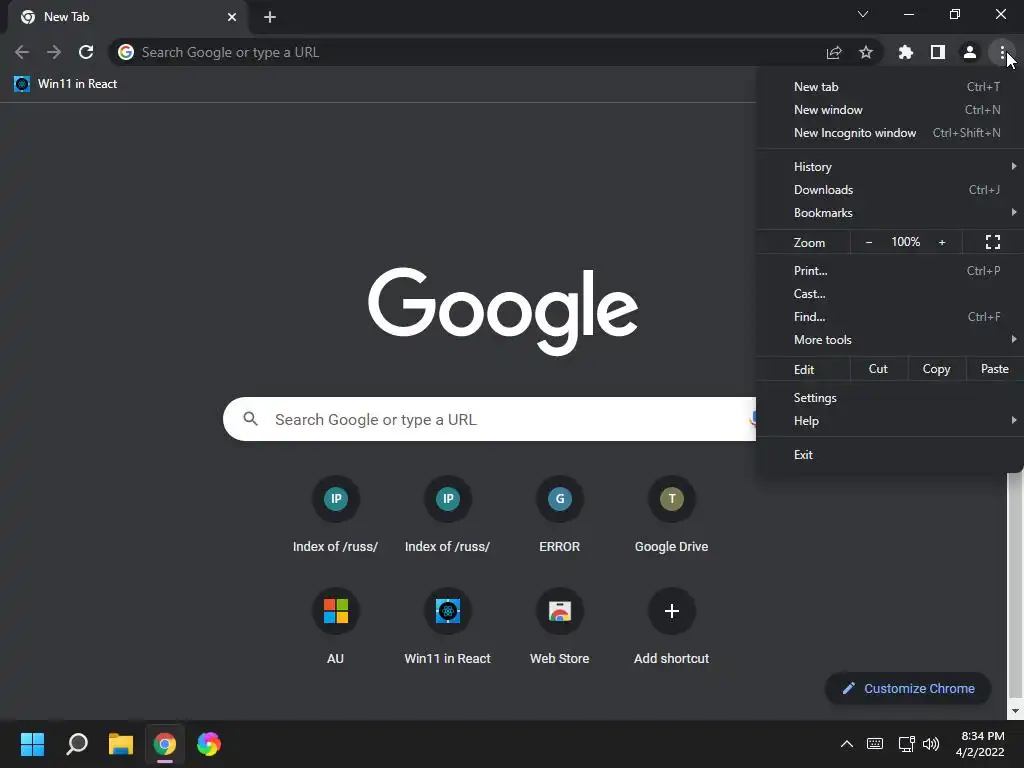The height and width of the screenshot is (768, 1024).
Task: Click the forward navigation arrow
Action: (54, 52)
